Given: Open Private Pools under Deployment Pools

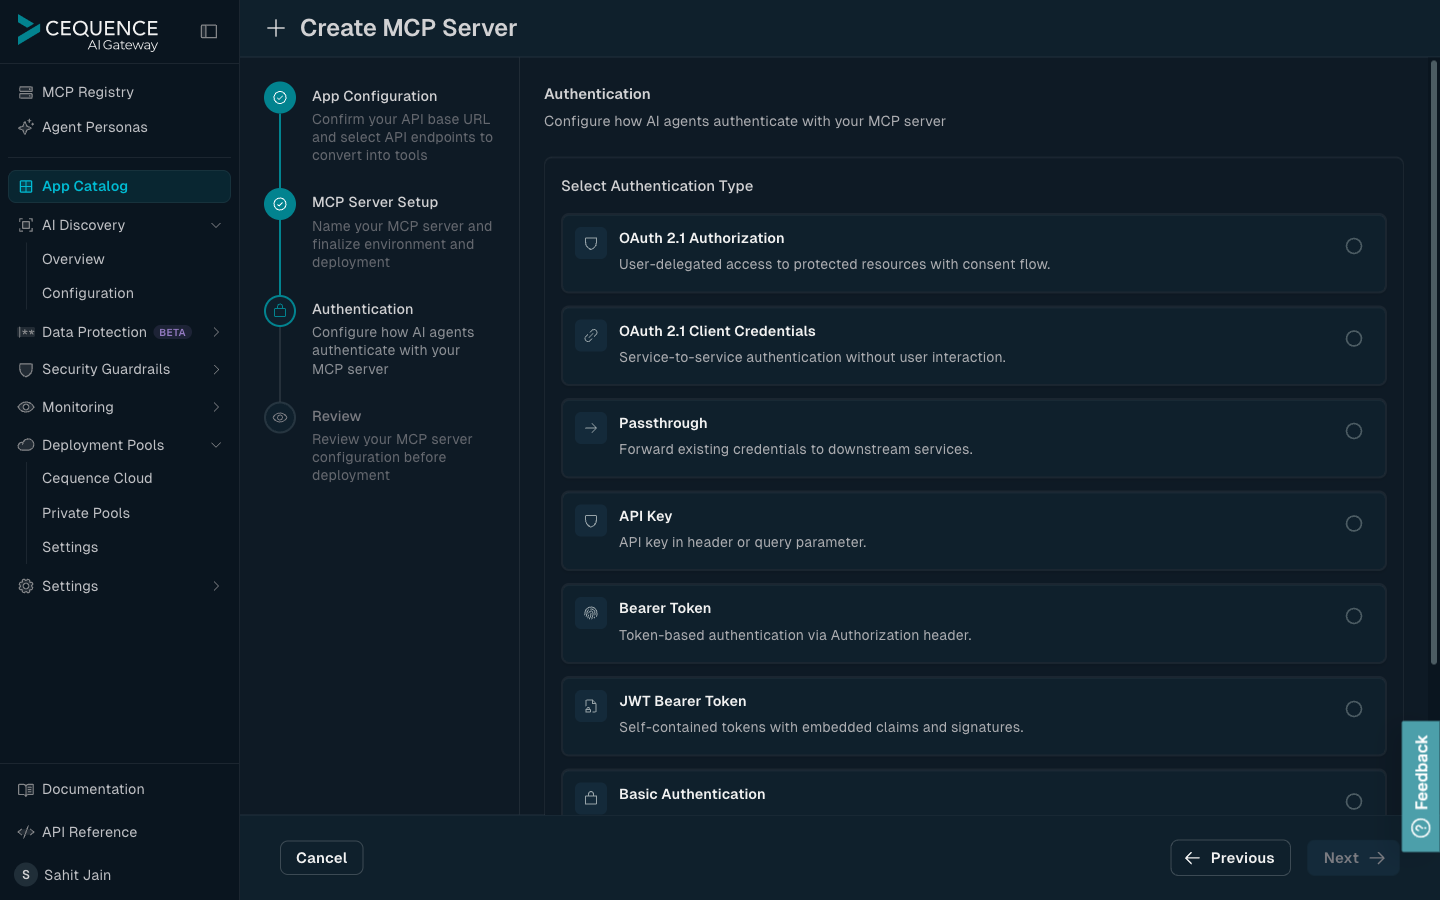Looking at the screenshot, I should click(x=86, y=513).
